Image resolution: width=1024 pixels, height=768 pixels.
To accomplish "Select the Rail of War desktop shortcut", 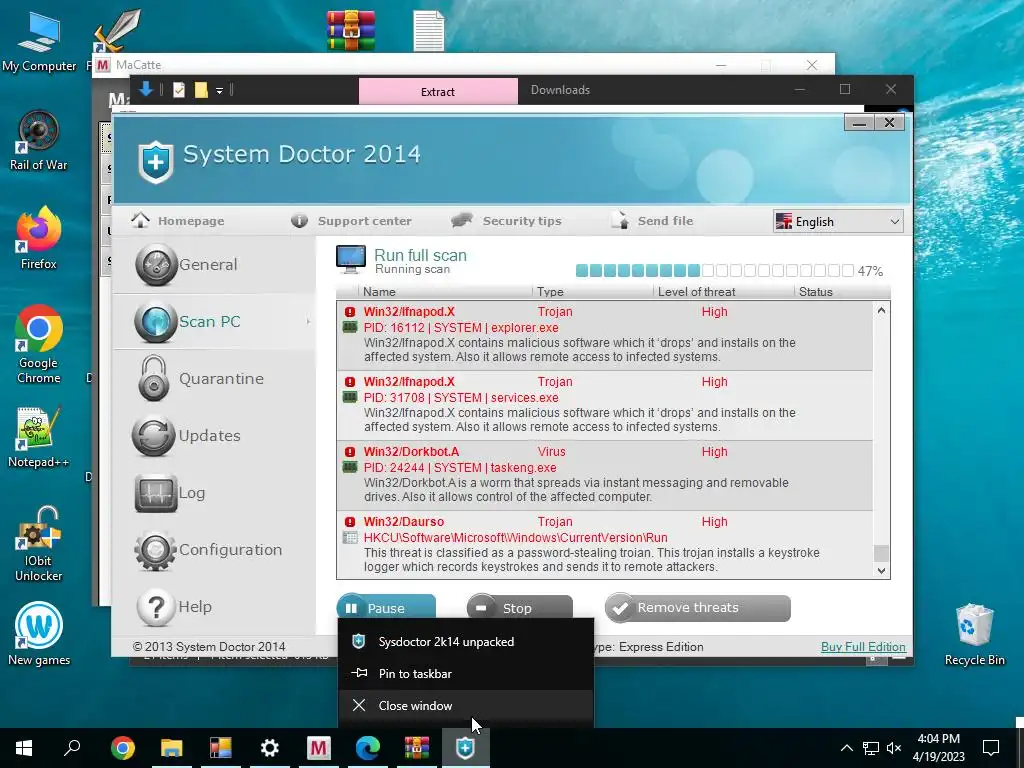I will click(x=39, y=140).
